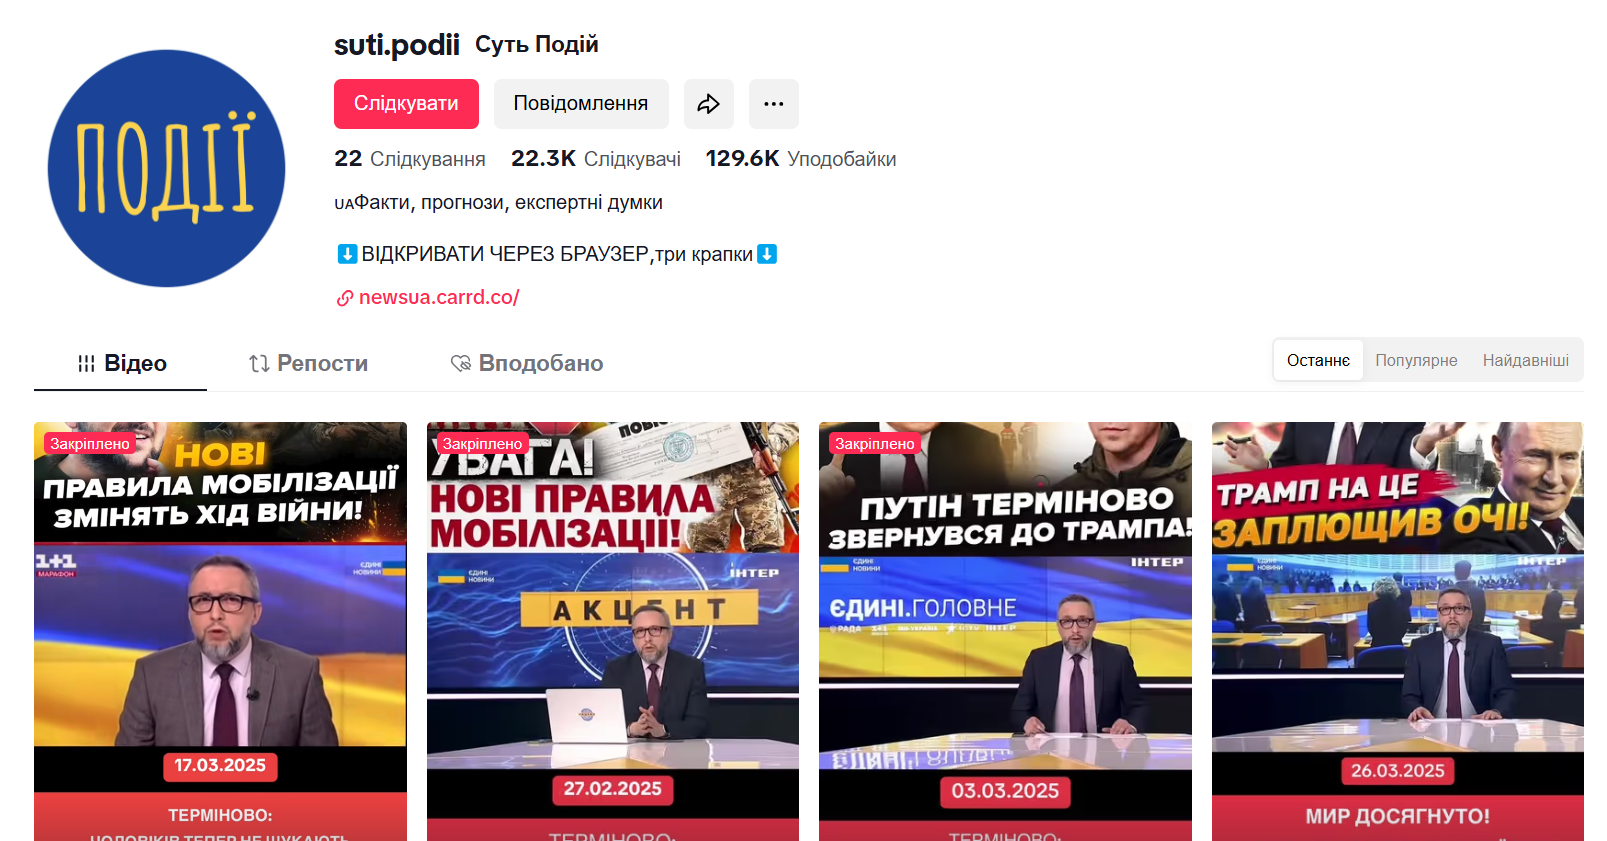Switch to the Репости tab

click(309, 364)
